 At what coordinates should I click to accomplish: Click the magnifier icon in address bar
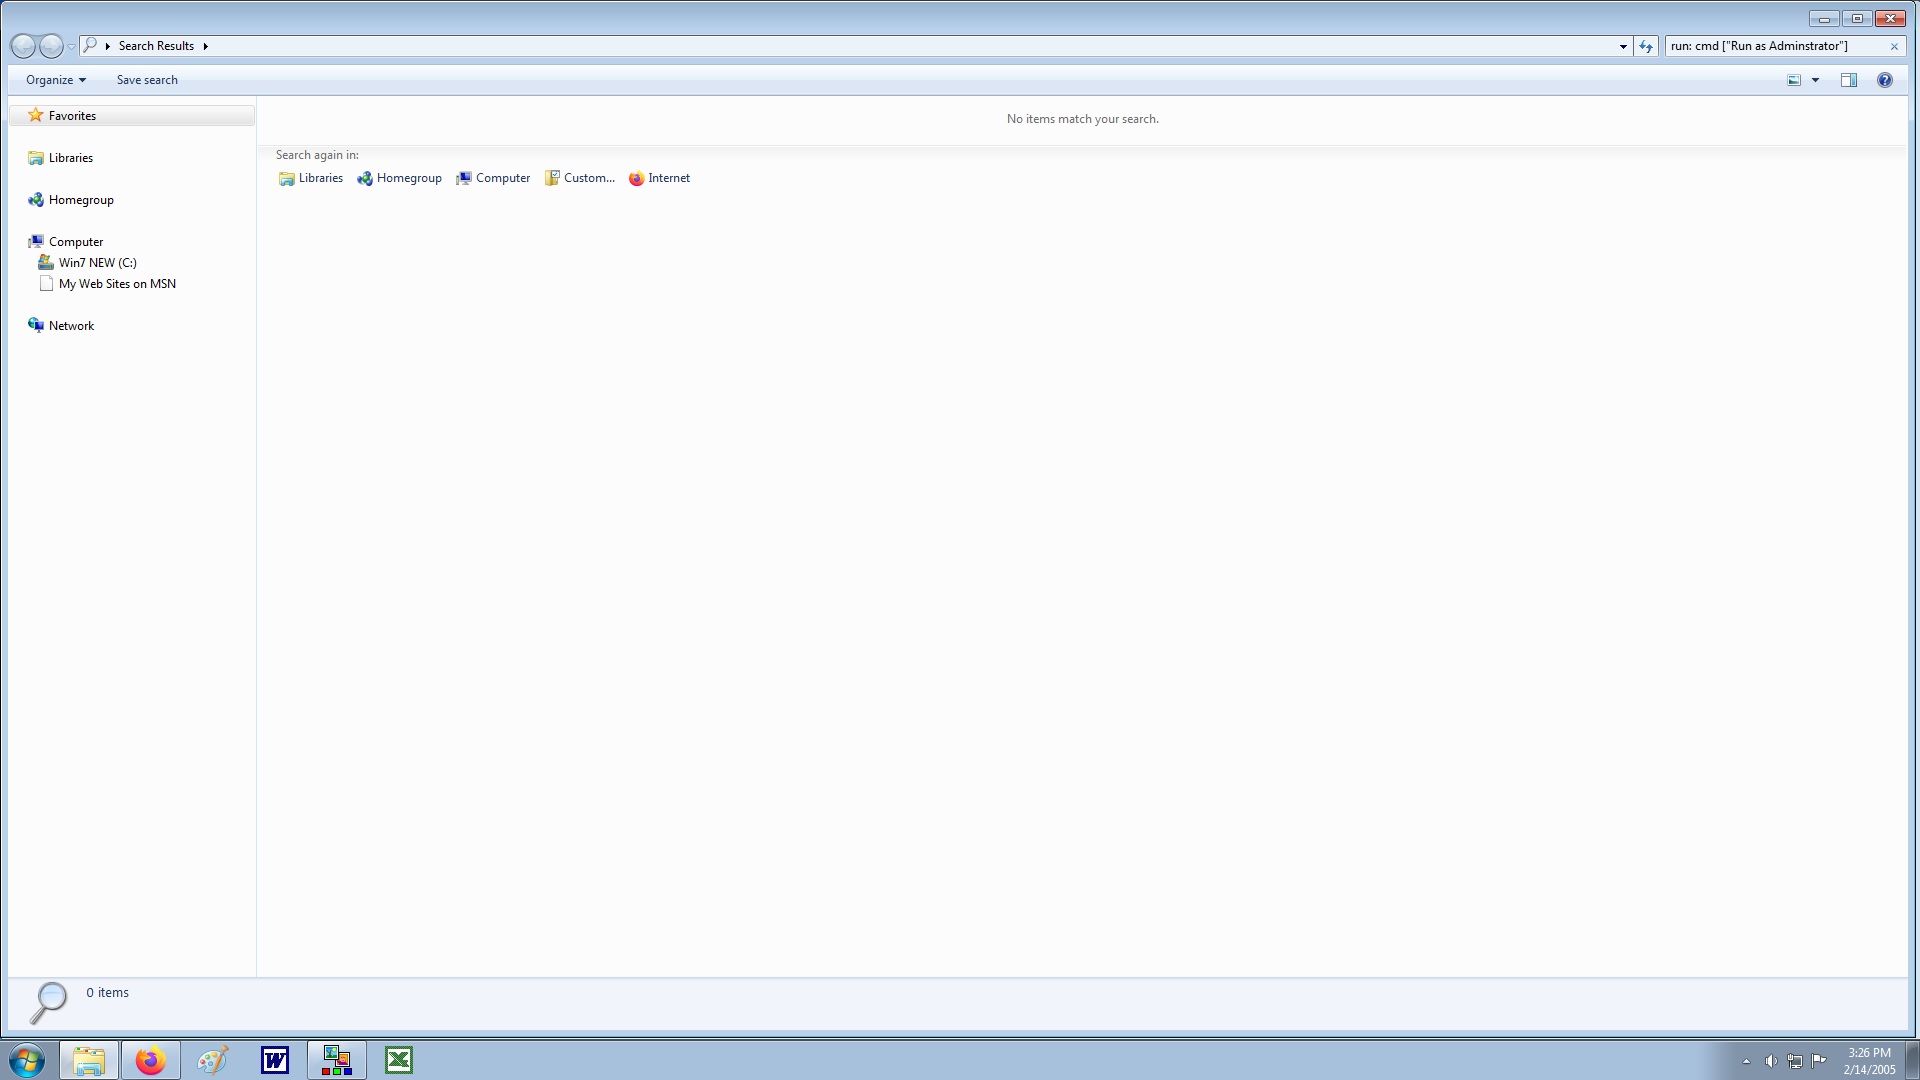(90, 45)
